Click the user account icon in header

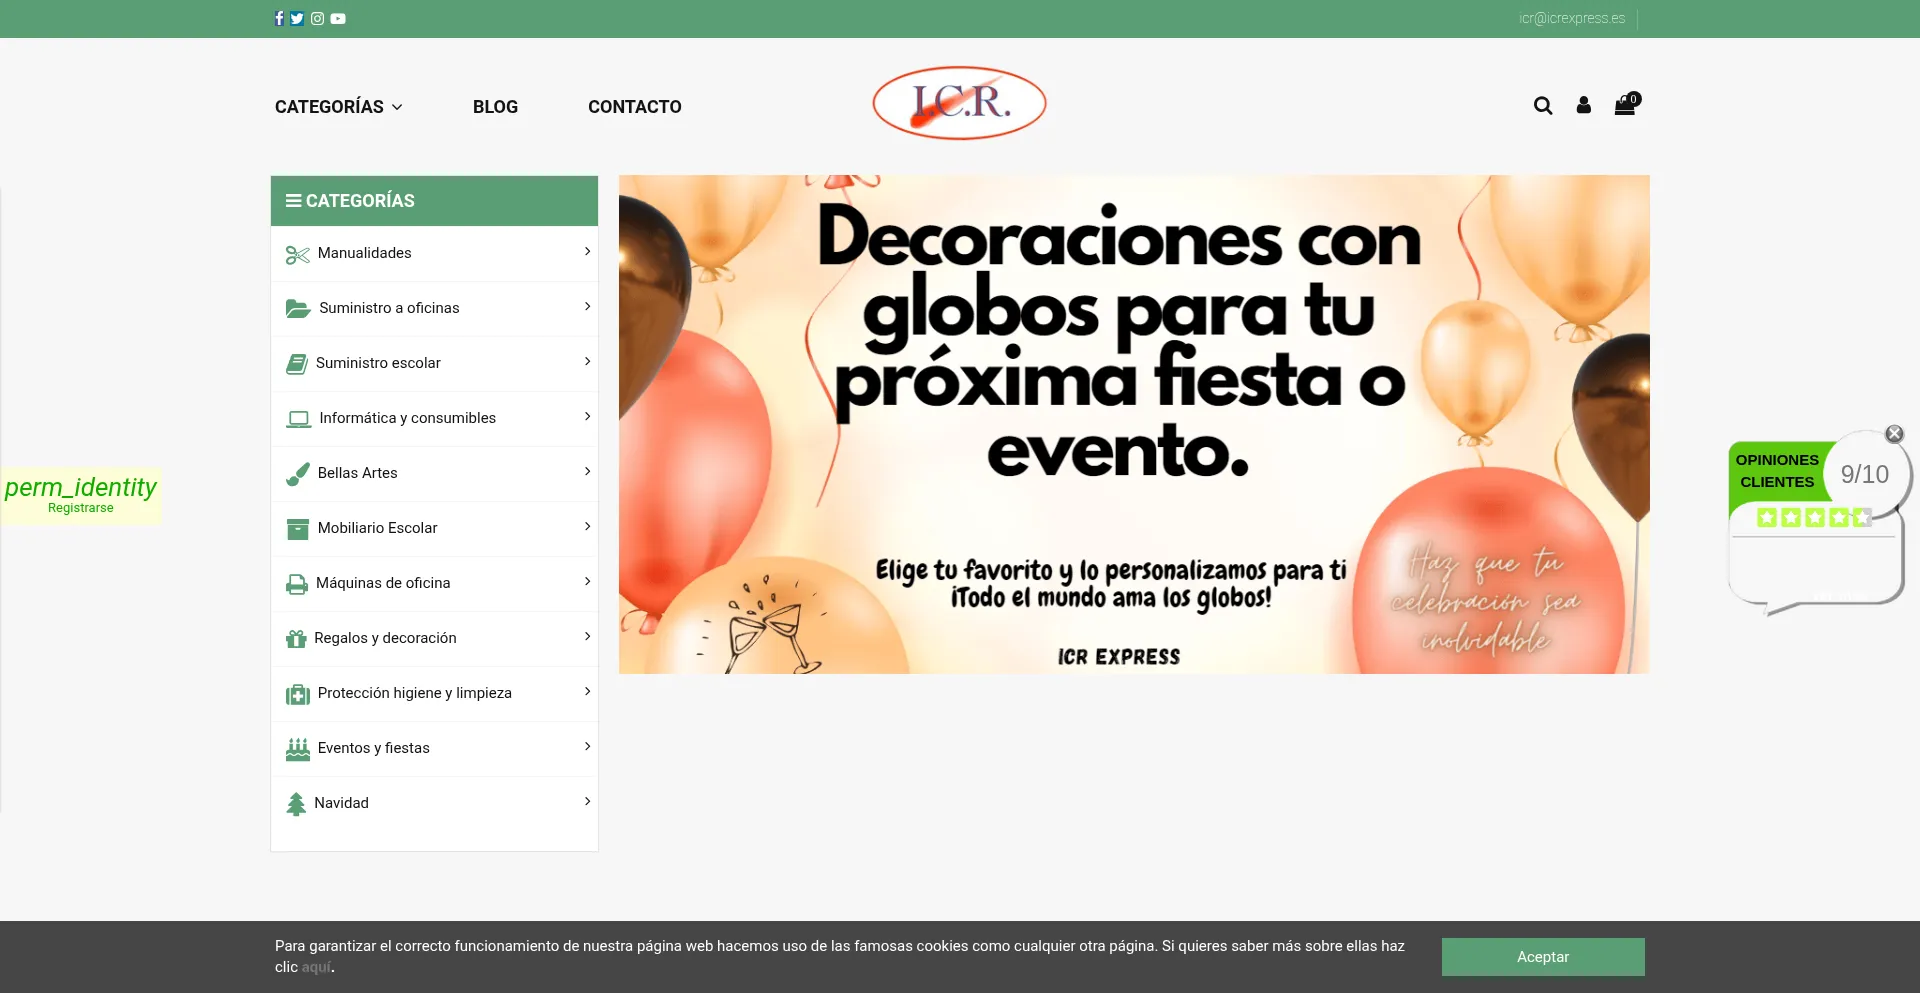tap(1583, 105)
